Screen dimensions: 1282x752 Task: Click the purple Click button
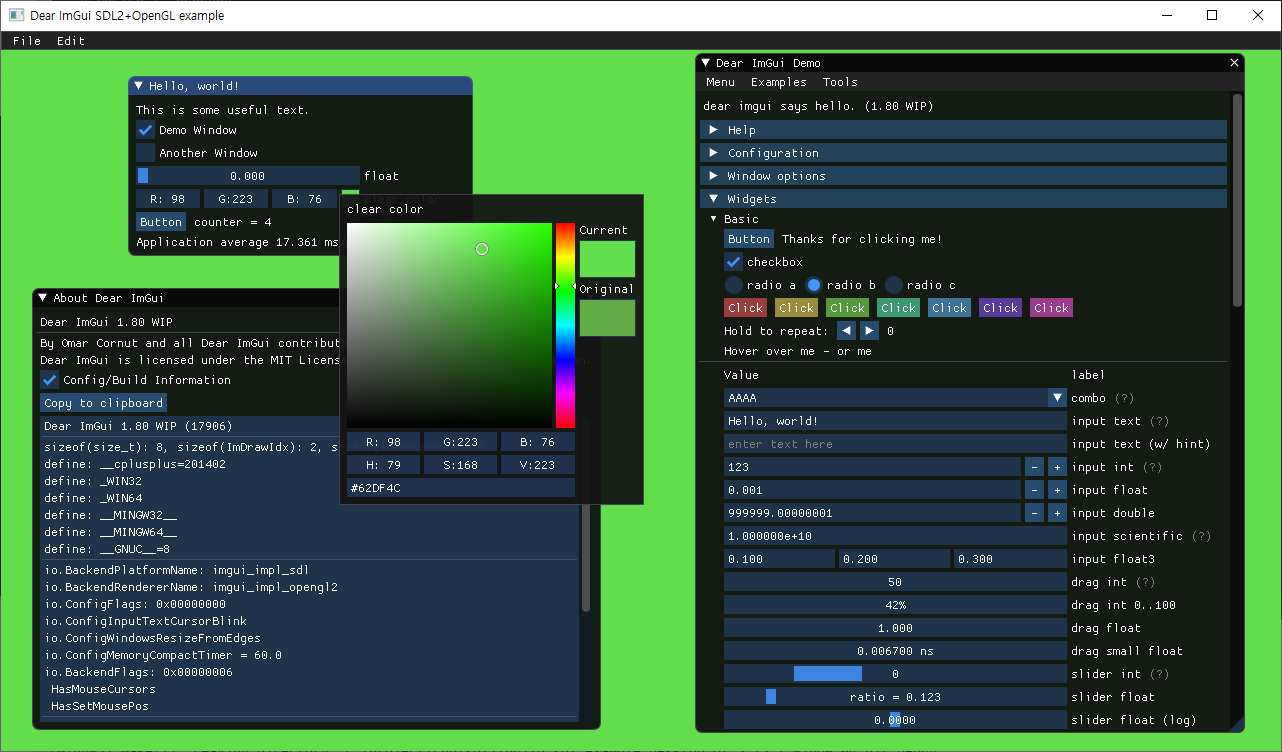[1001, 308]
